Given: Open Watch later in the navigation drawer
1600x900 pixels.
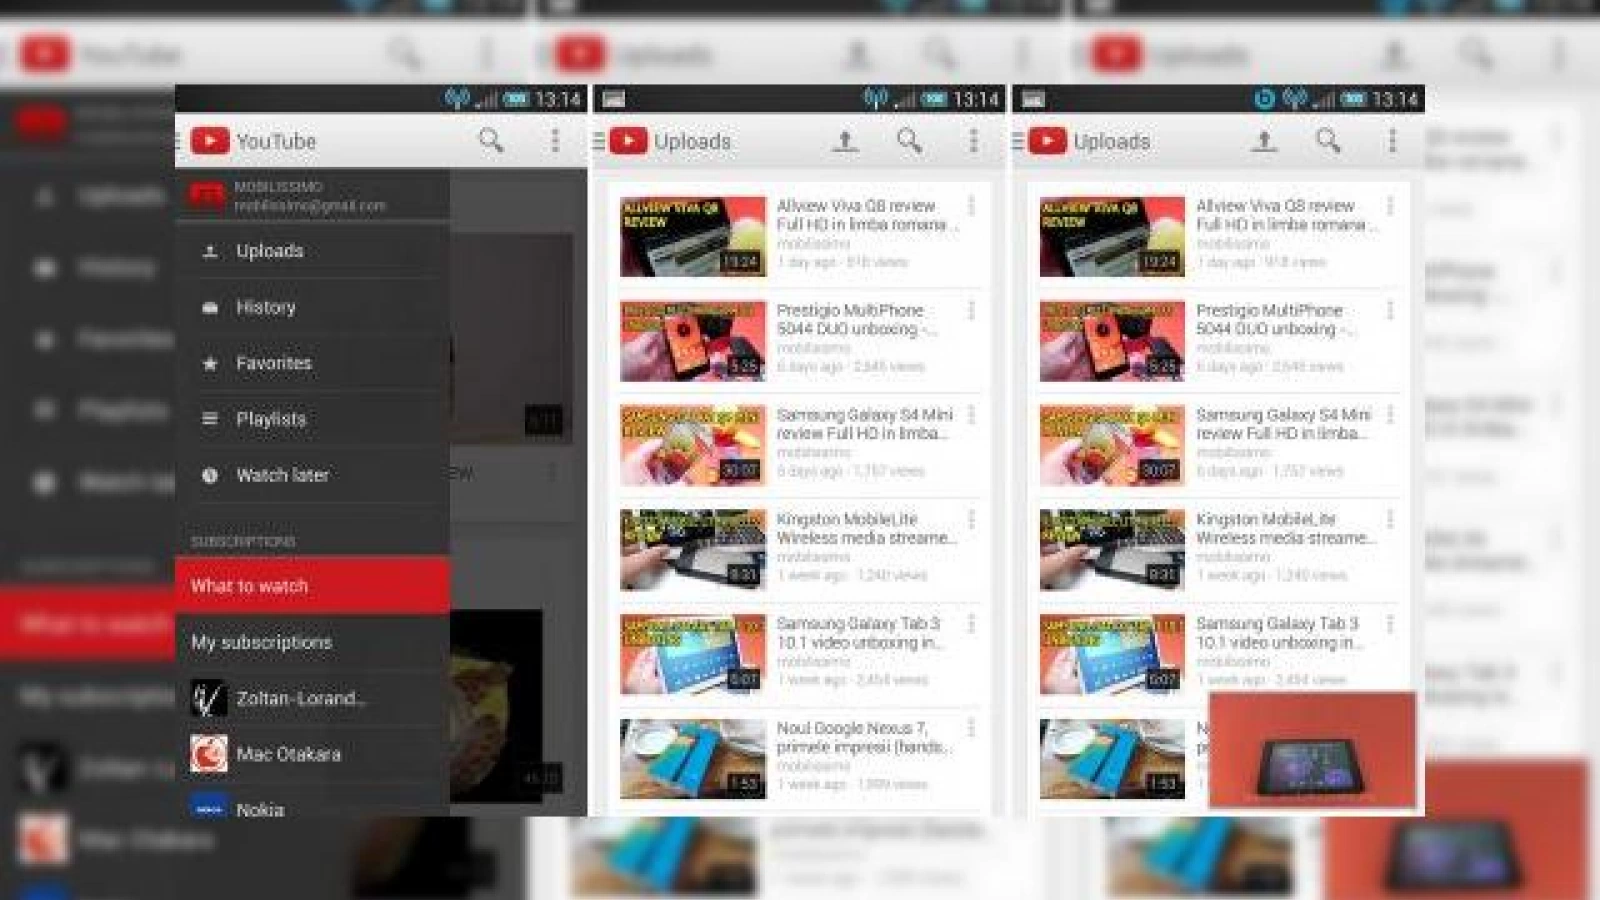Looking at the screenshot, I should pyautogui.click(x=312, y=475).
